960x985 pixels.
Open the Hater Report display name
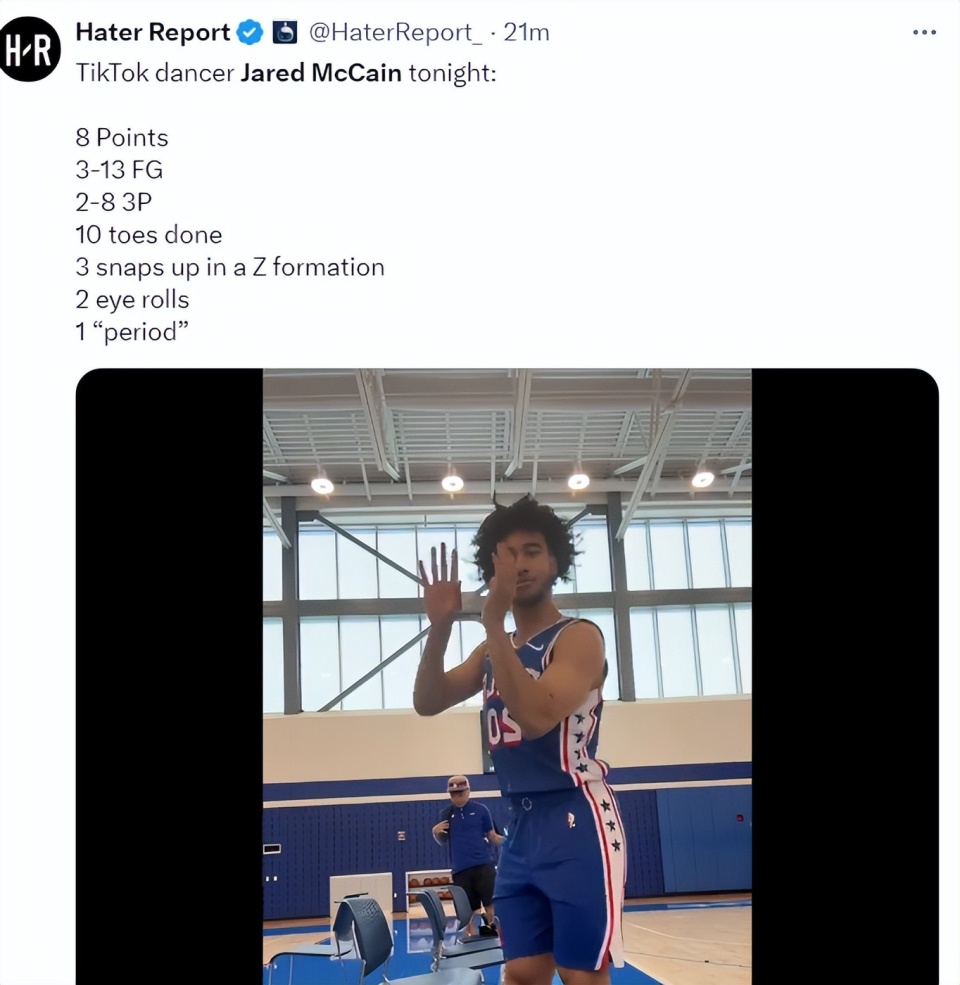pyautogui.click(x=153, y=33)
